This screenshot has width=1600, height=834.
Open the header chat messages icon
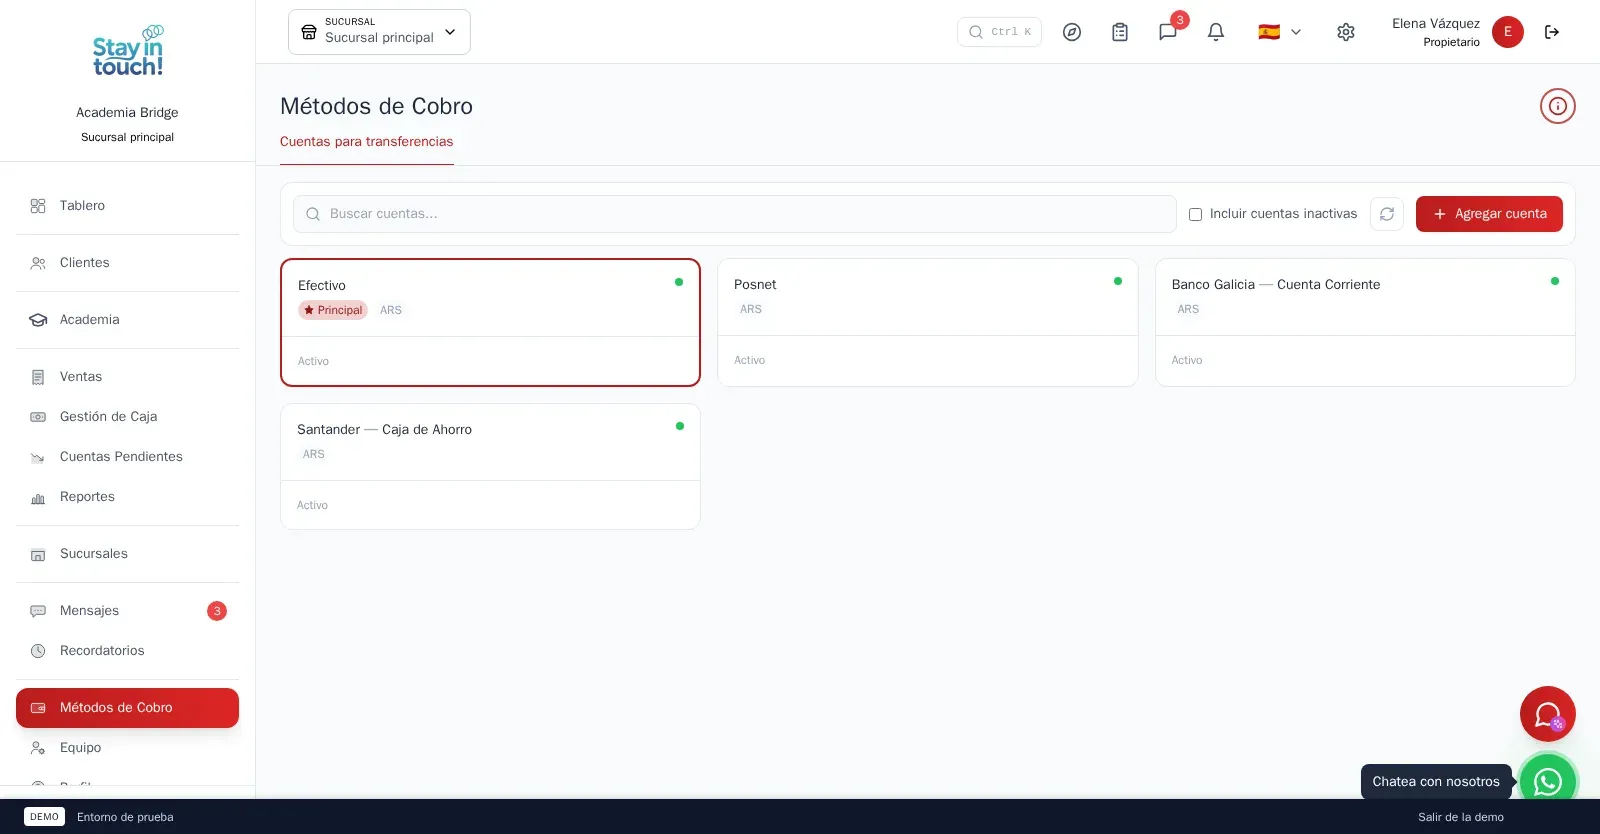click(1168, 32)
